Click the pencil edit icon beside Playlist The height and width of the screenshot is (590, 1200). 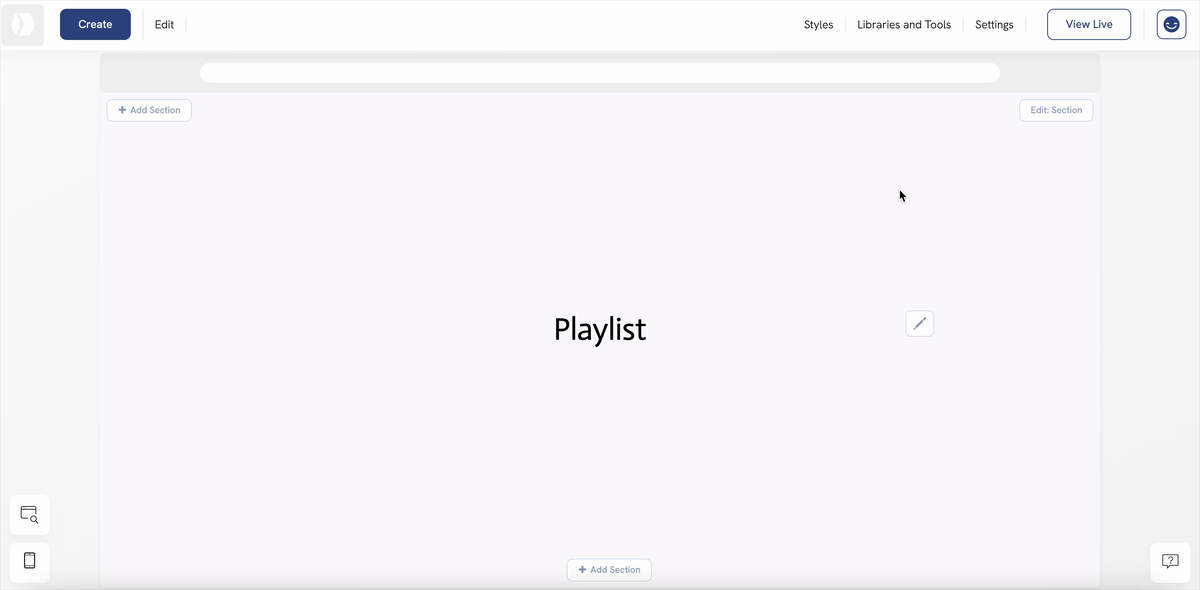pyautogui.click(x=919, y=323)
